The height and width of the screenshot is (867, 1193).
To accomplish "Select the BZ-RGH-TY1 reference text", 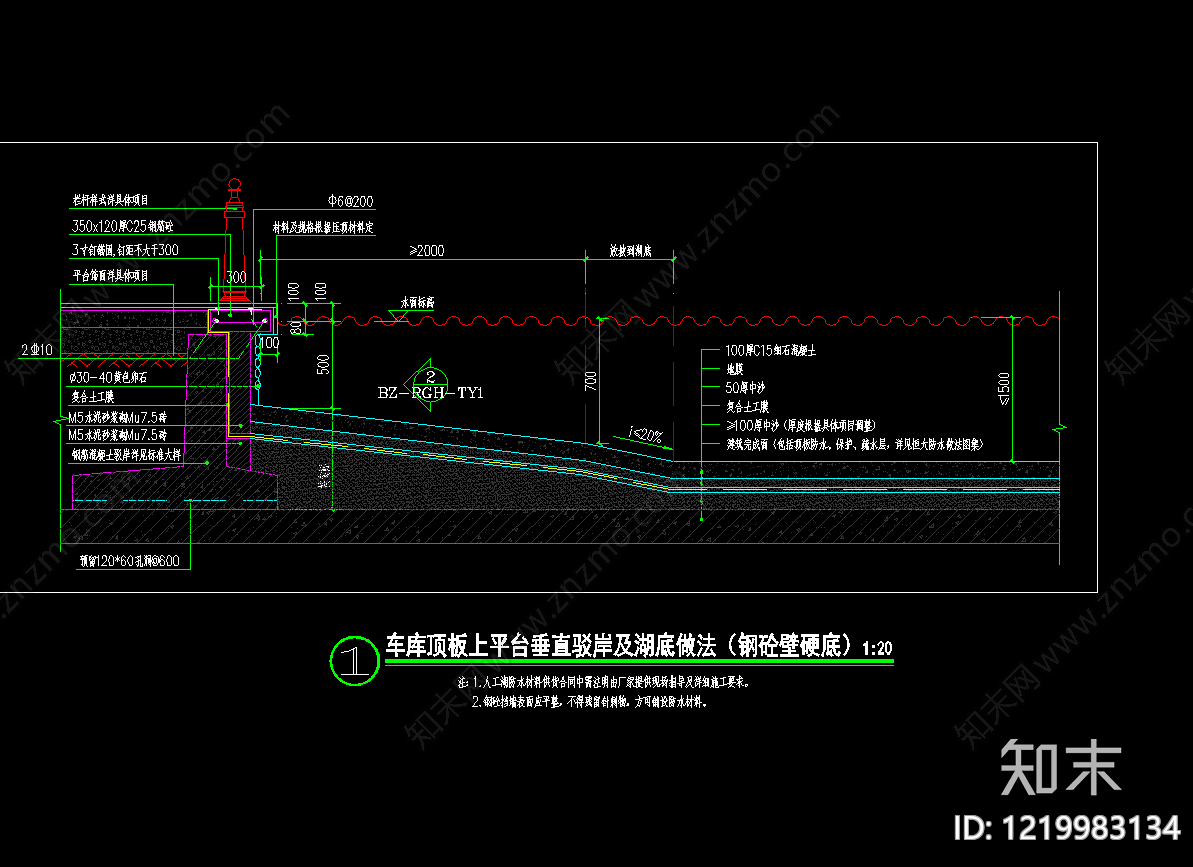I will point(431,393).
